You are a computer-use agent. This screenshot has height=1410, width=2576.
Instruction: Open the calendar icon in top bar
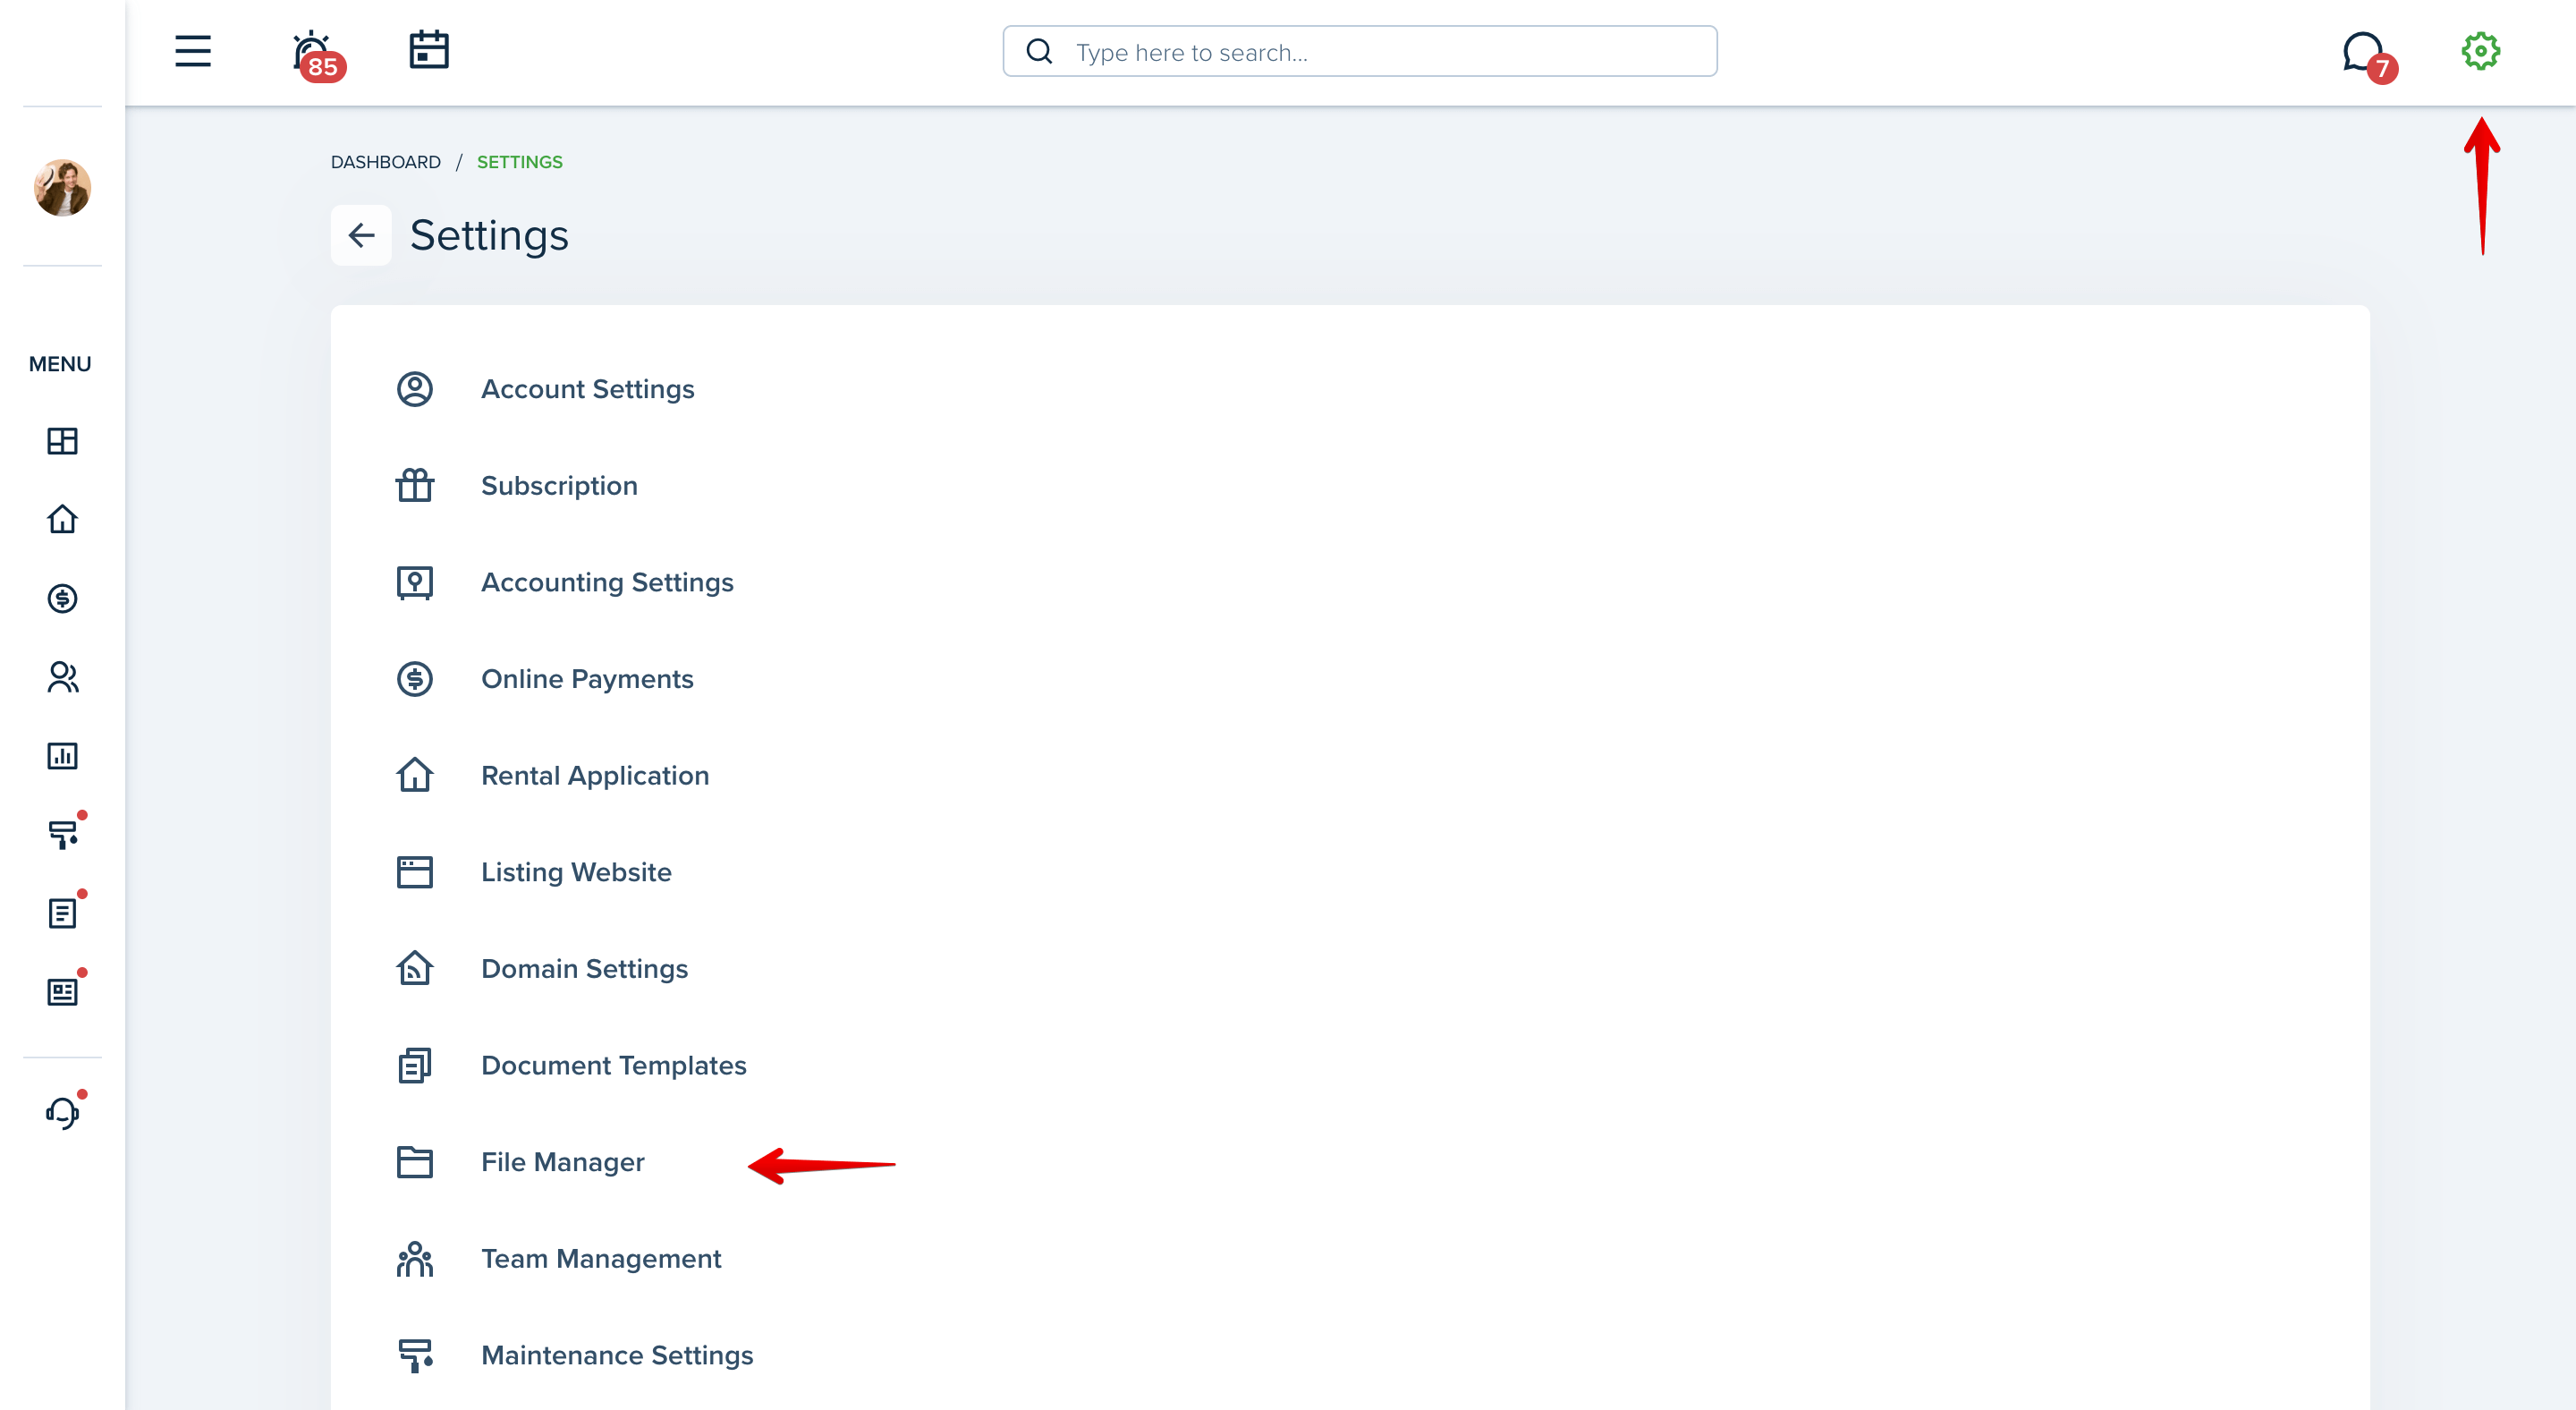[x=429, y=50]
